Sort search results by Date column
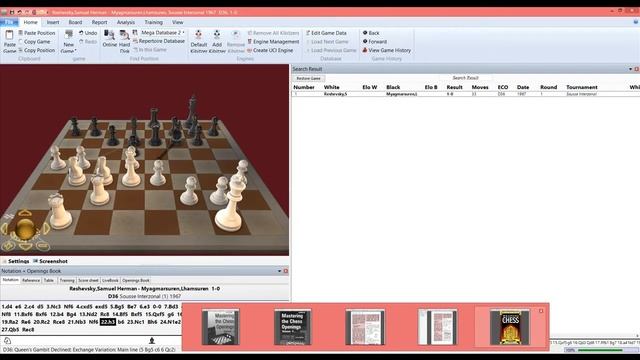The image size is (640, 360). coord(523,87)
